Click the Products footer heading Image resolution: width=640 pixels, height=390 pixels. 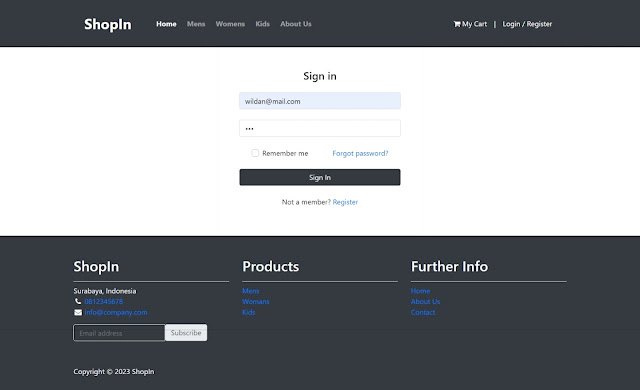coord(271,266)
